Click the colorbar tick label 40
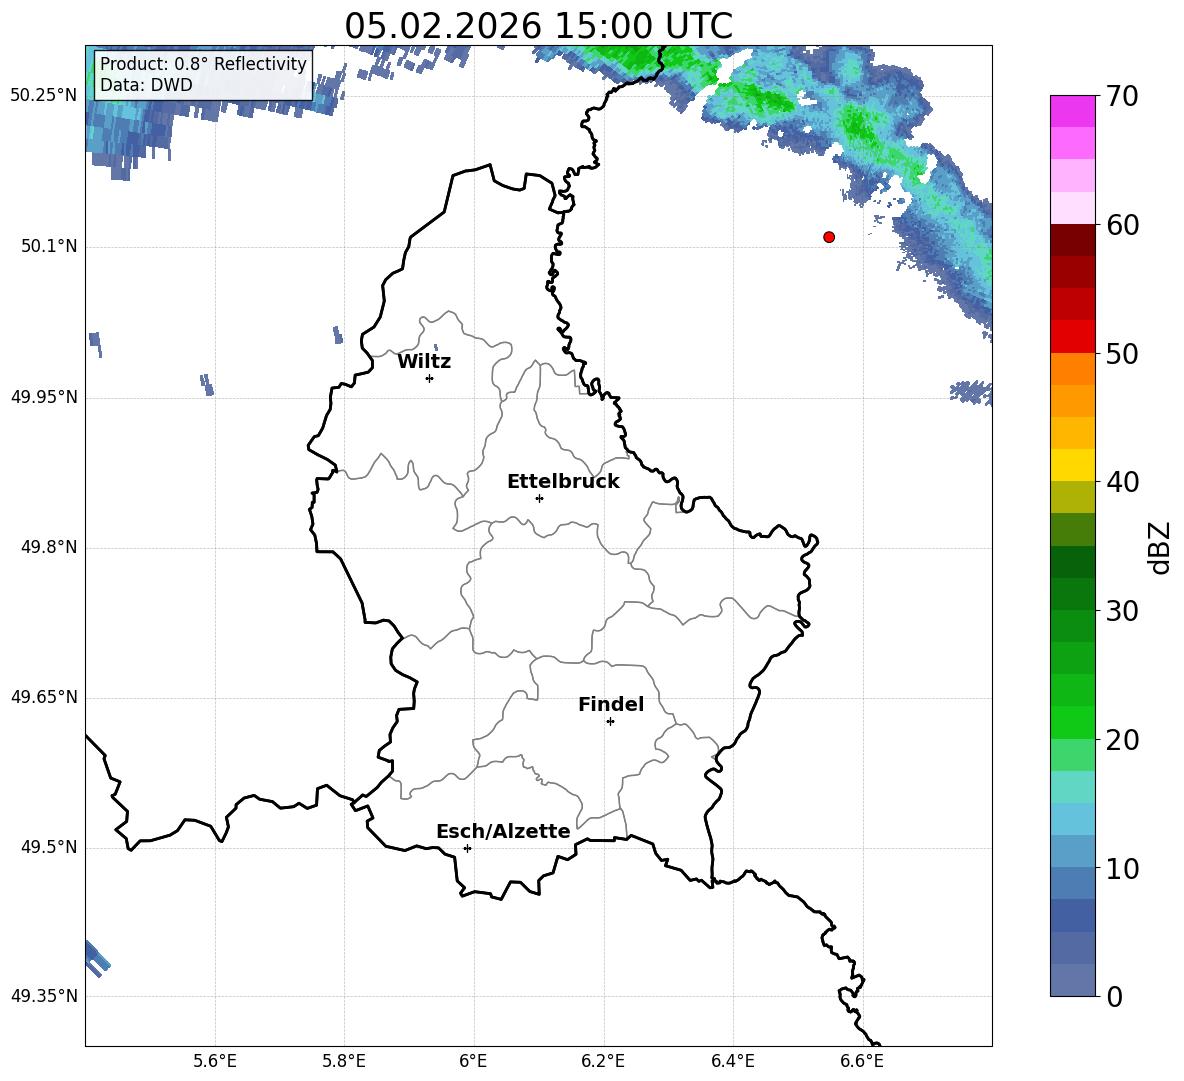1184x1081 pixels. [1121, 482]
